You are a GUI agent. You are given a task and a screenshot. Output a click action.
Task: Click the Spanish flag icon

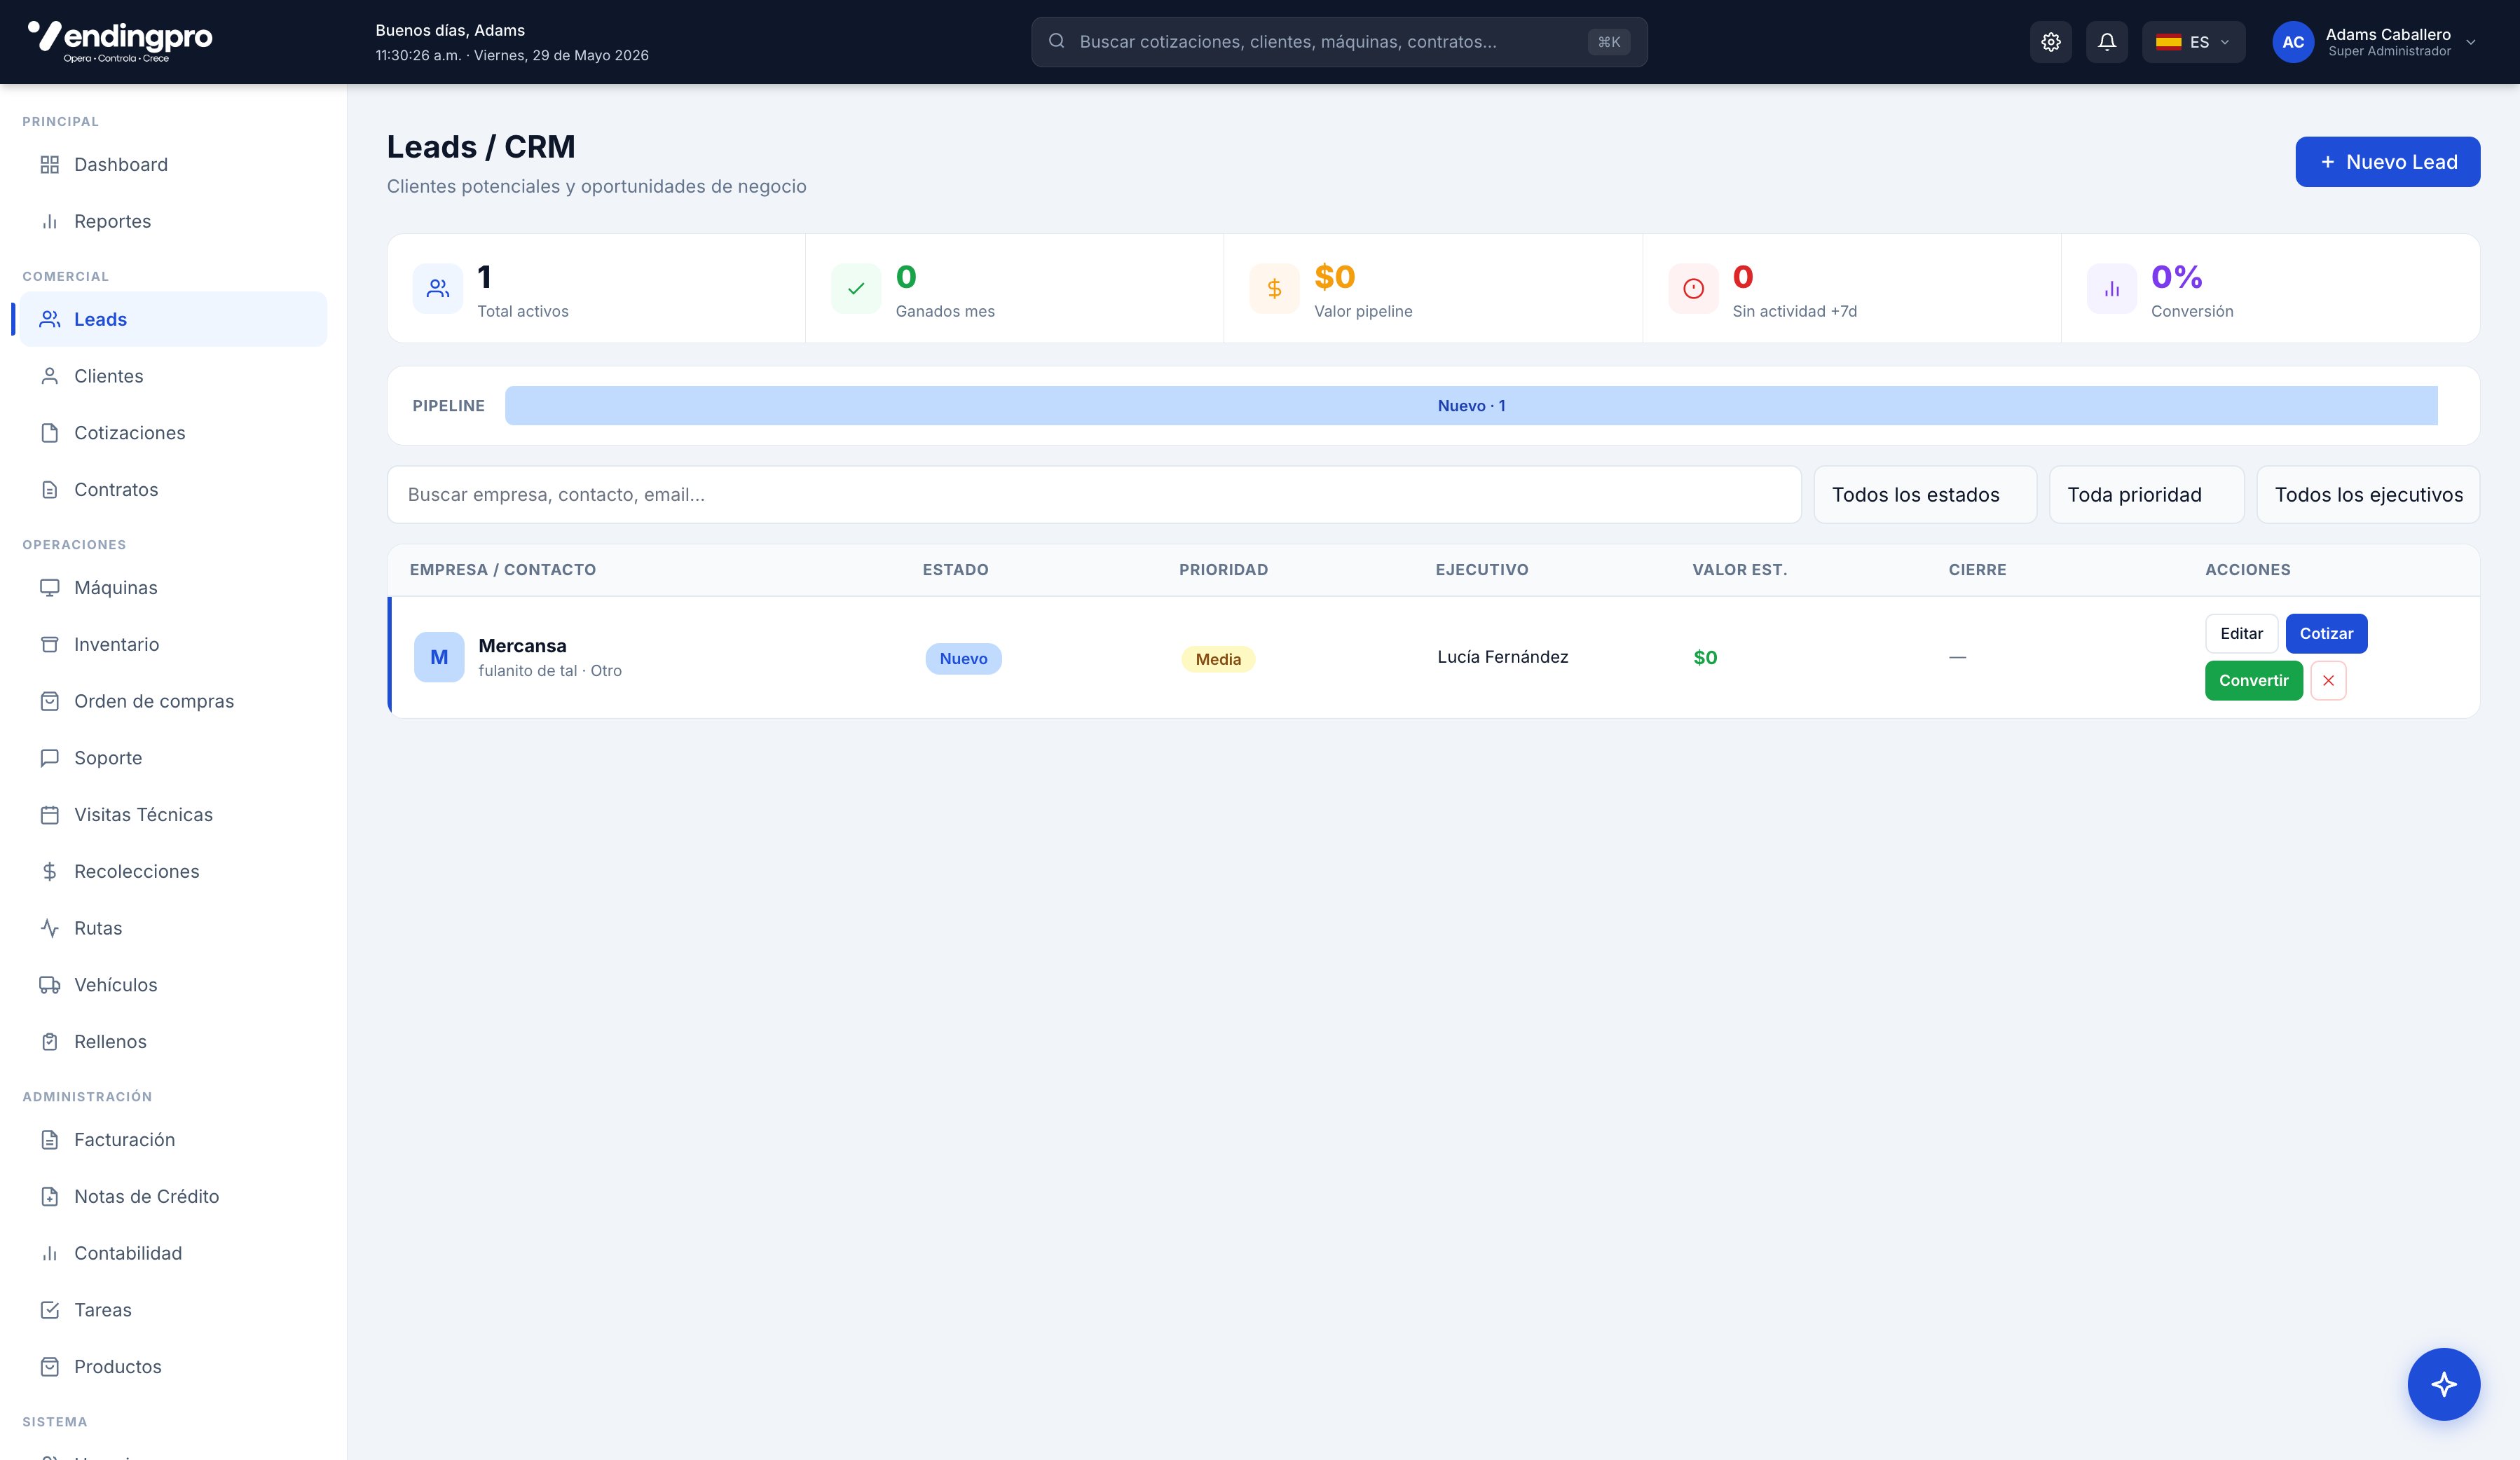pos(2168,42)
